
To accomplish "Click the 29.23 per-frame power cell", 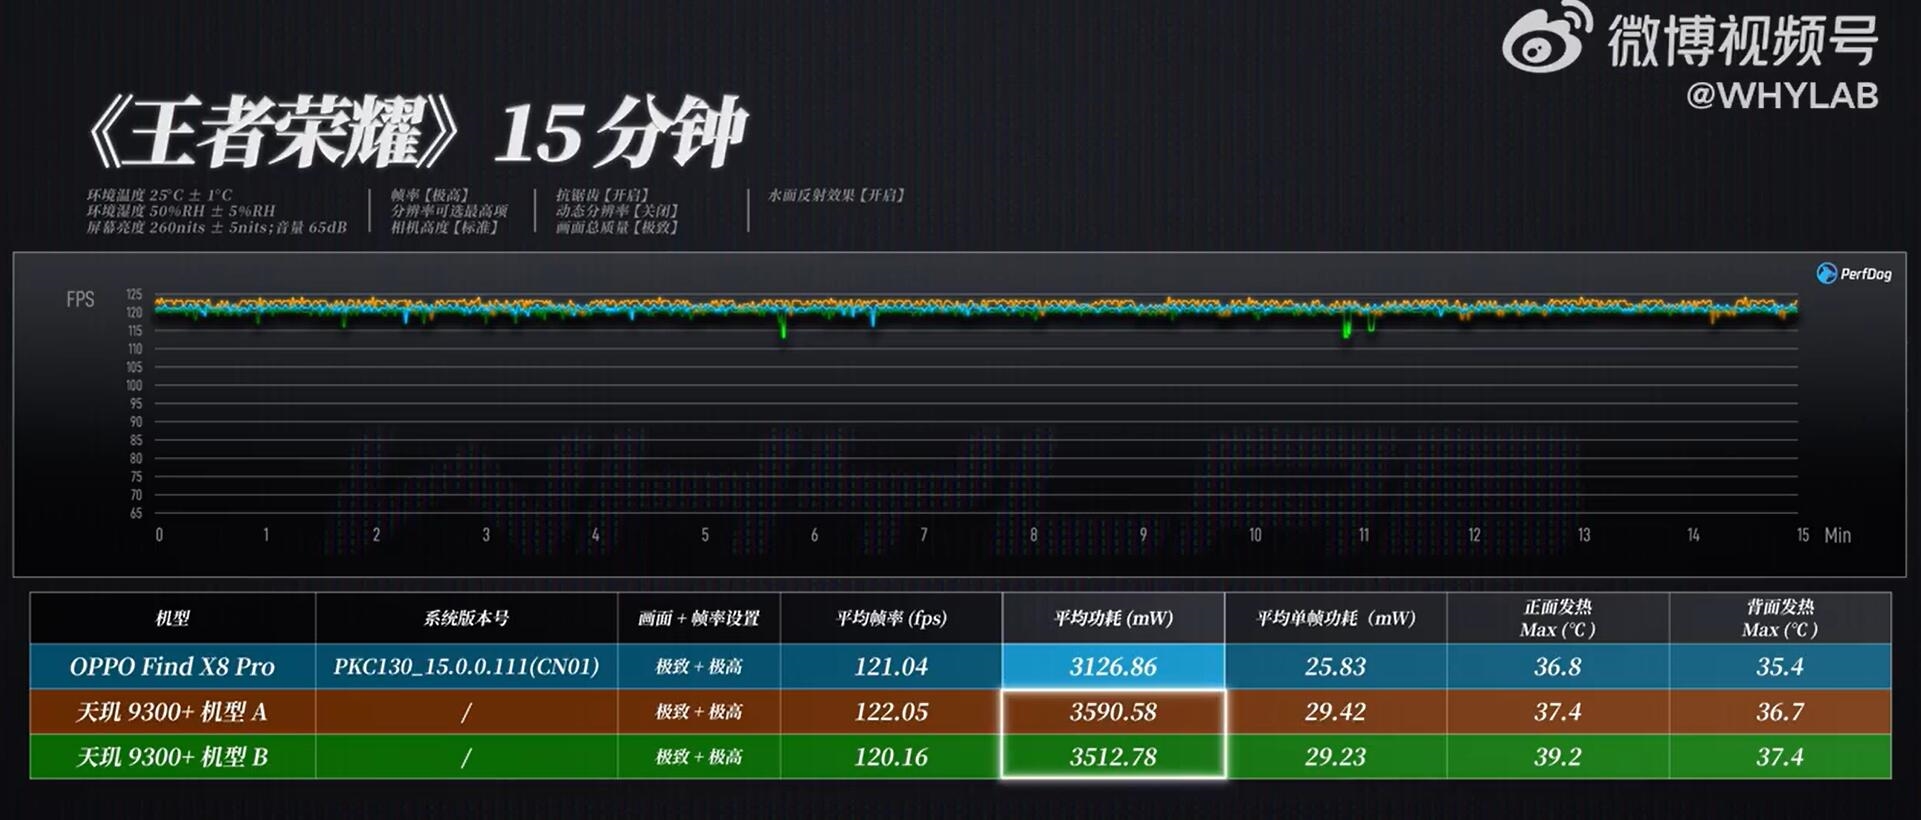I will tap(1336, 757).
